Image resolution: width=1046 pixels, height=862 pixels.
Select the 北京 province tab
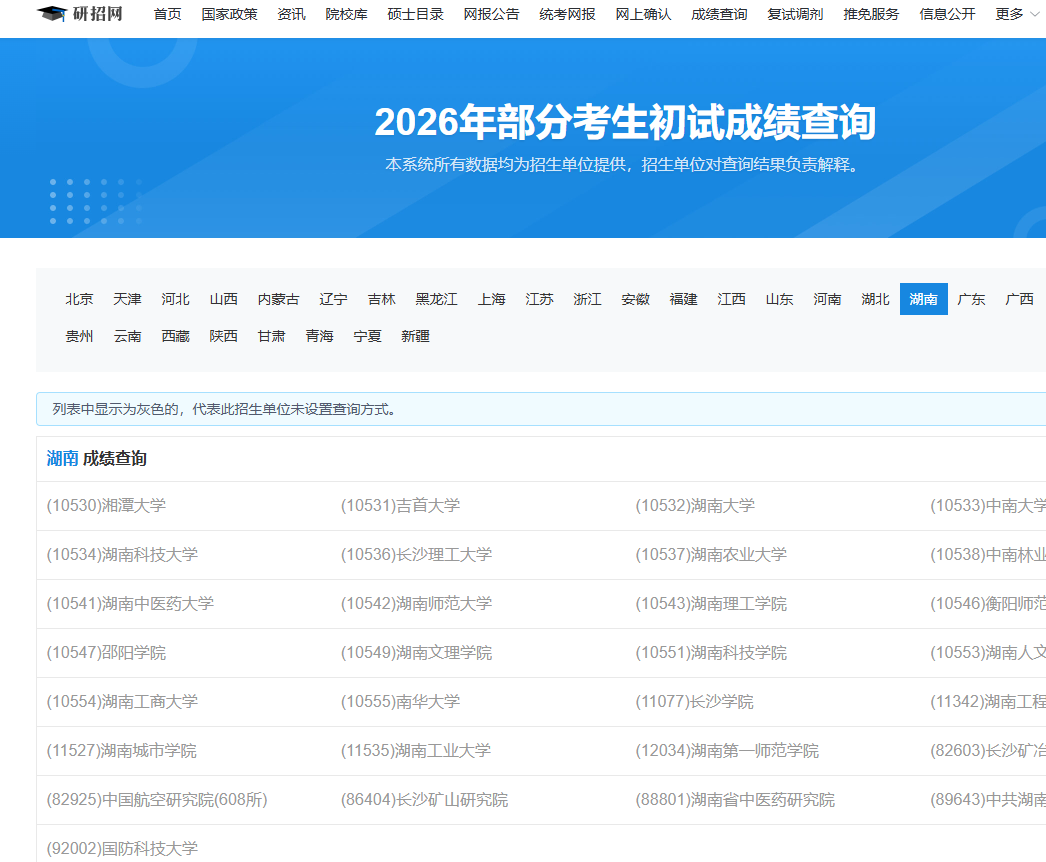click(80, 299)
